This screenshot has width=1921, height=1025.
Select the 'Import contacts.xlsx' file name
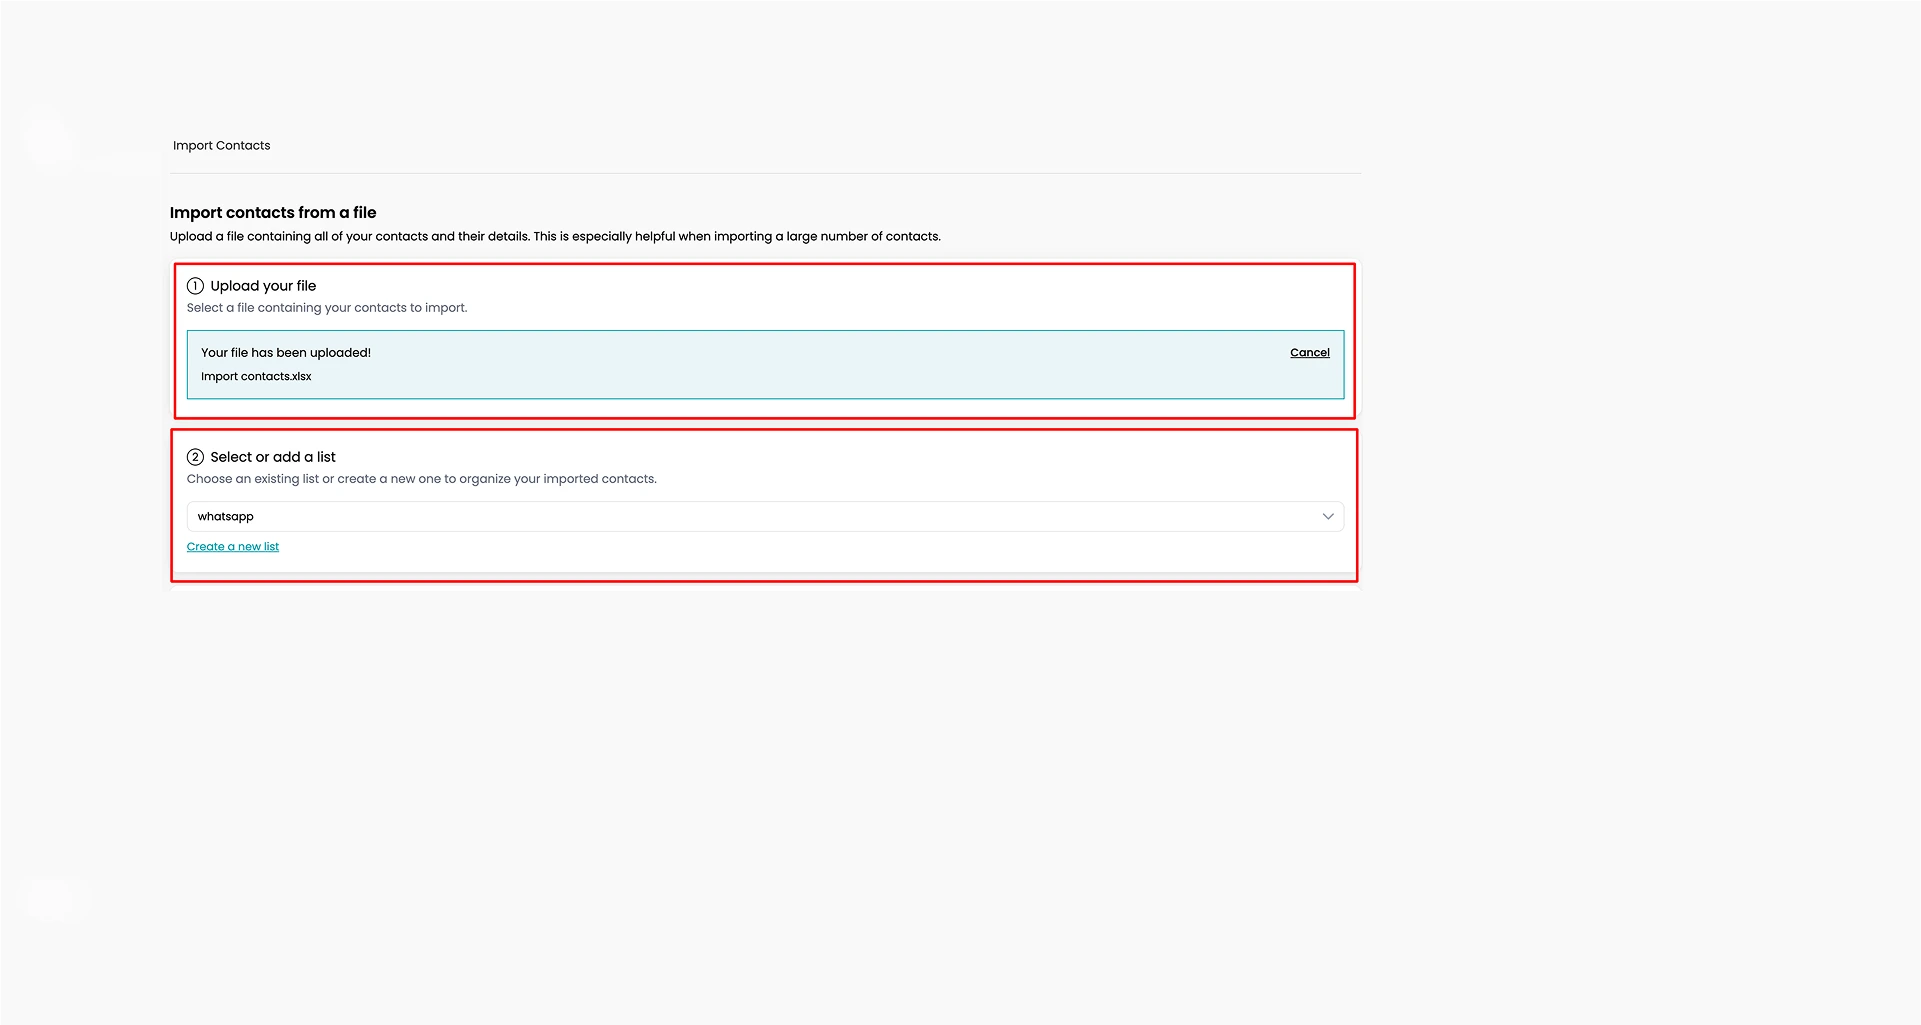click(x=256, y=377)
